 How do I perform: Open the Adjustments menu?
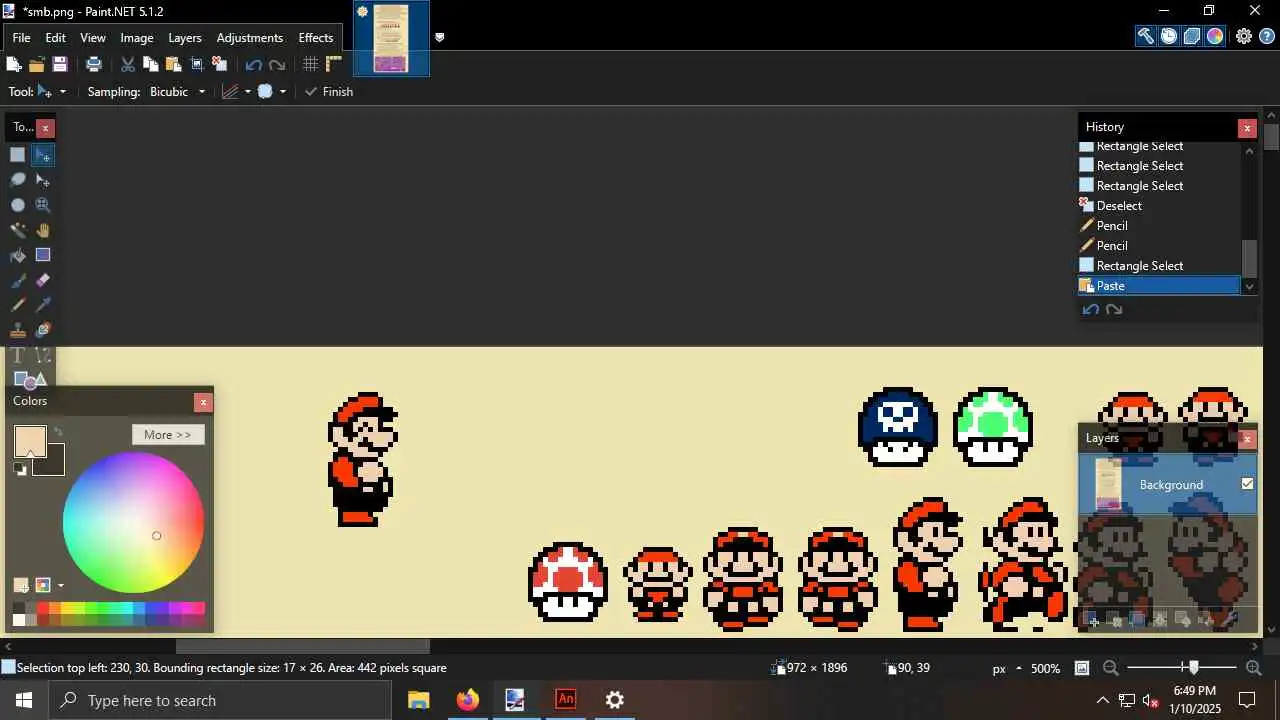click(250, 38)
